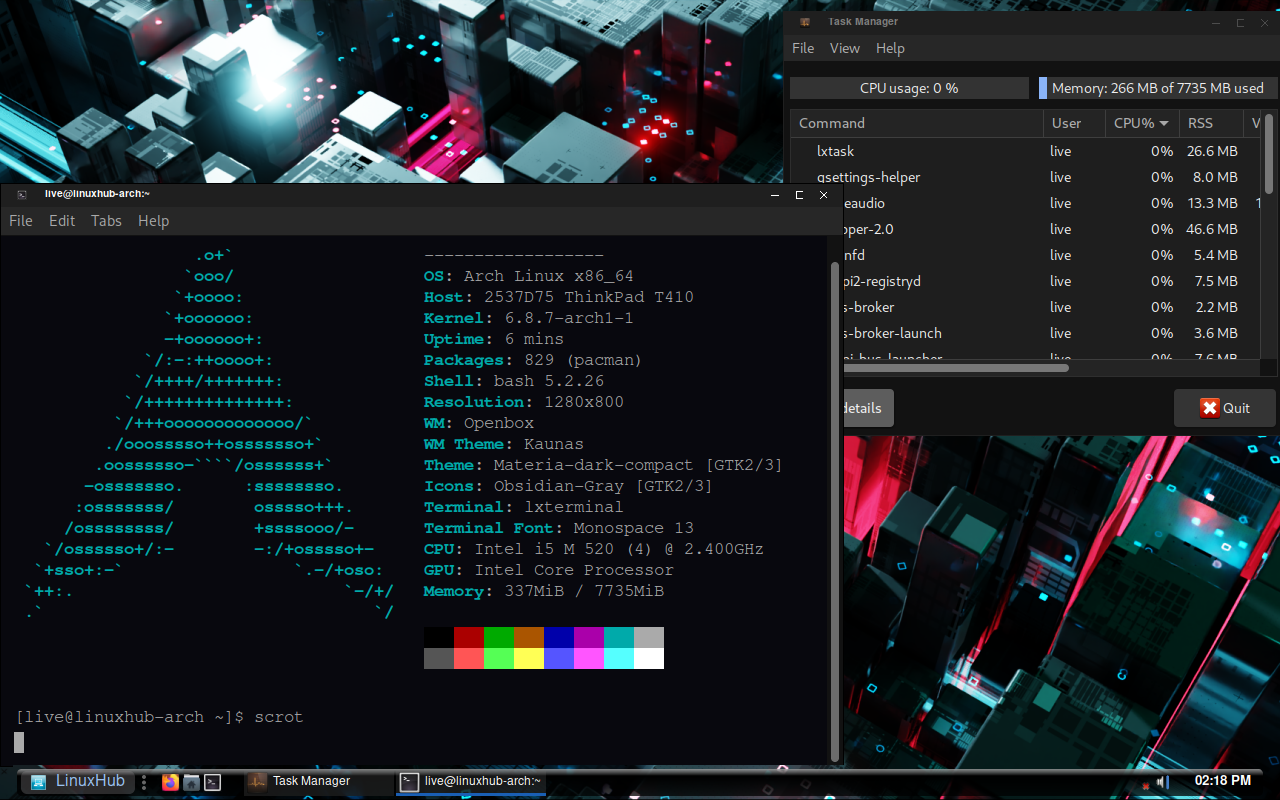Image resolution: width=1280 pixels, height=800 pixels.
Task: Click the panel separator handle beside LinuxHub
Action: tap(145, 782)
